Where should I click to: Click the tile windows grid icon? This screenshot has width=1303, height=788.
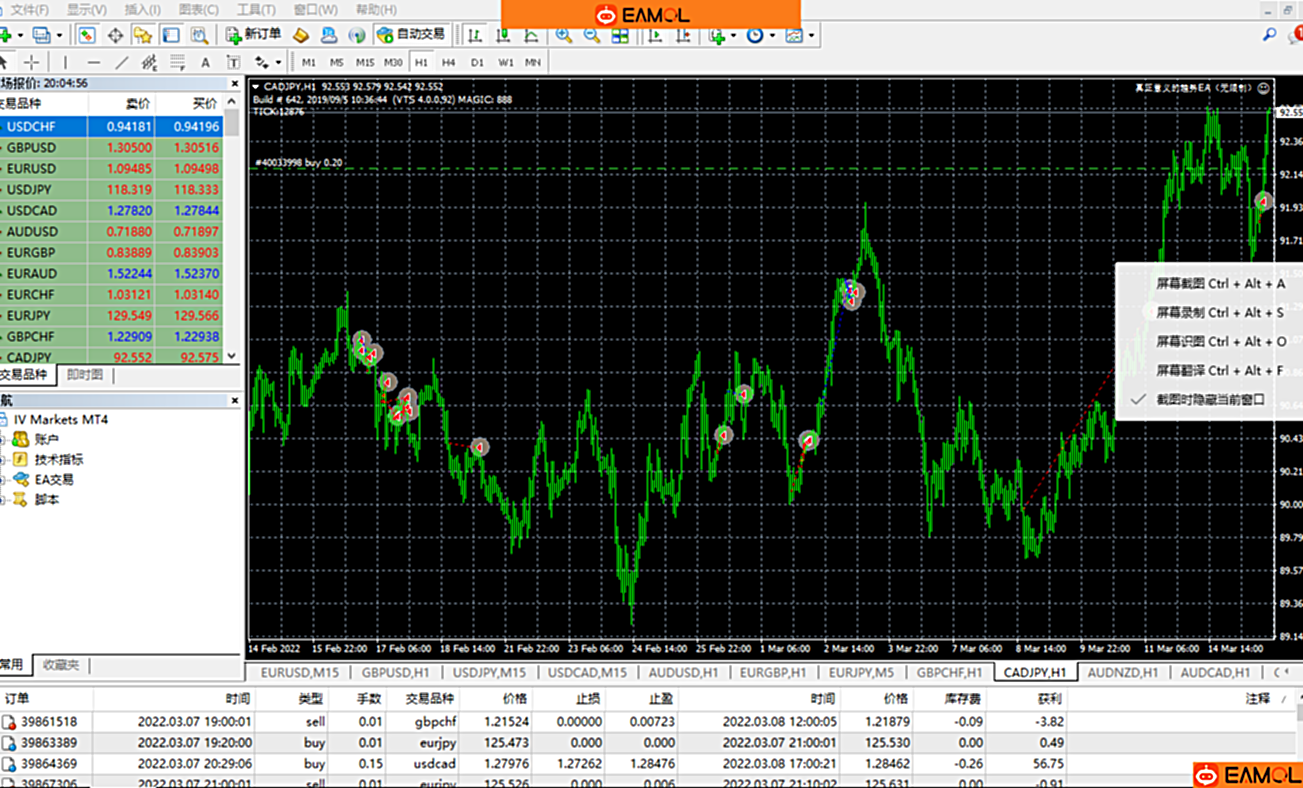pyautogui.click(x=620, y=35)
